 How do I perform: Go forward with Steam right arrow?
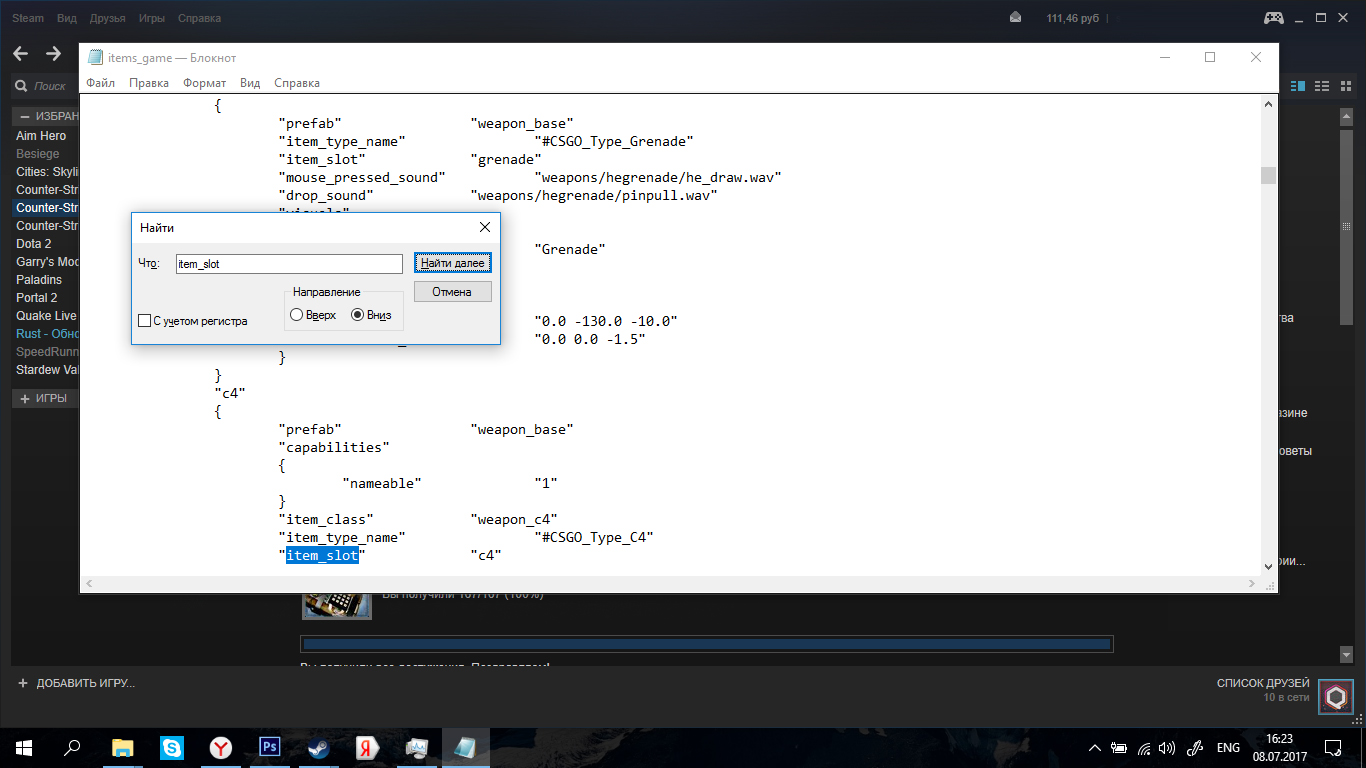coord(53,54)
